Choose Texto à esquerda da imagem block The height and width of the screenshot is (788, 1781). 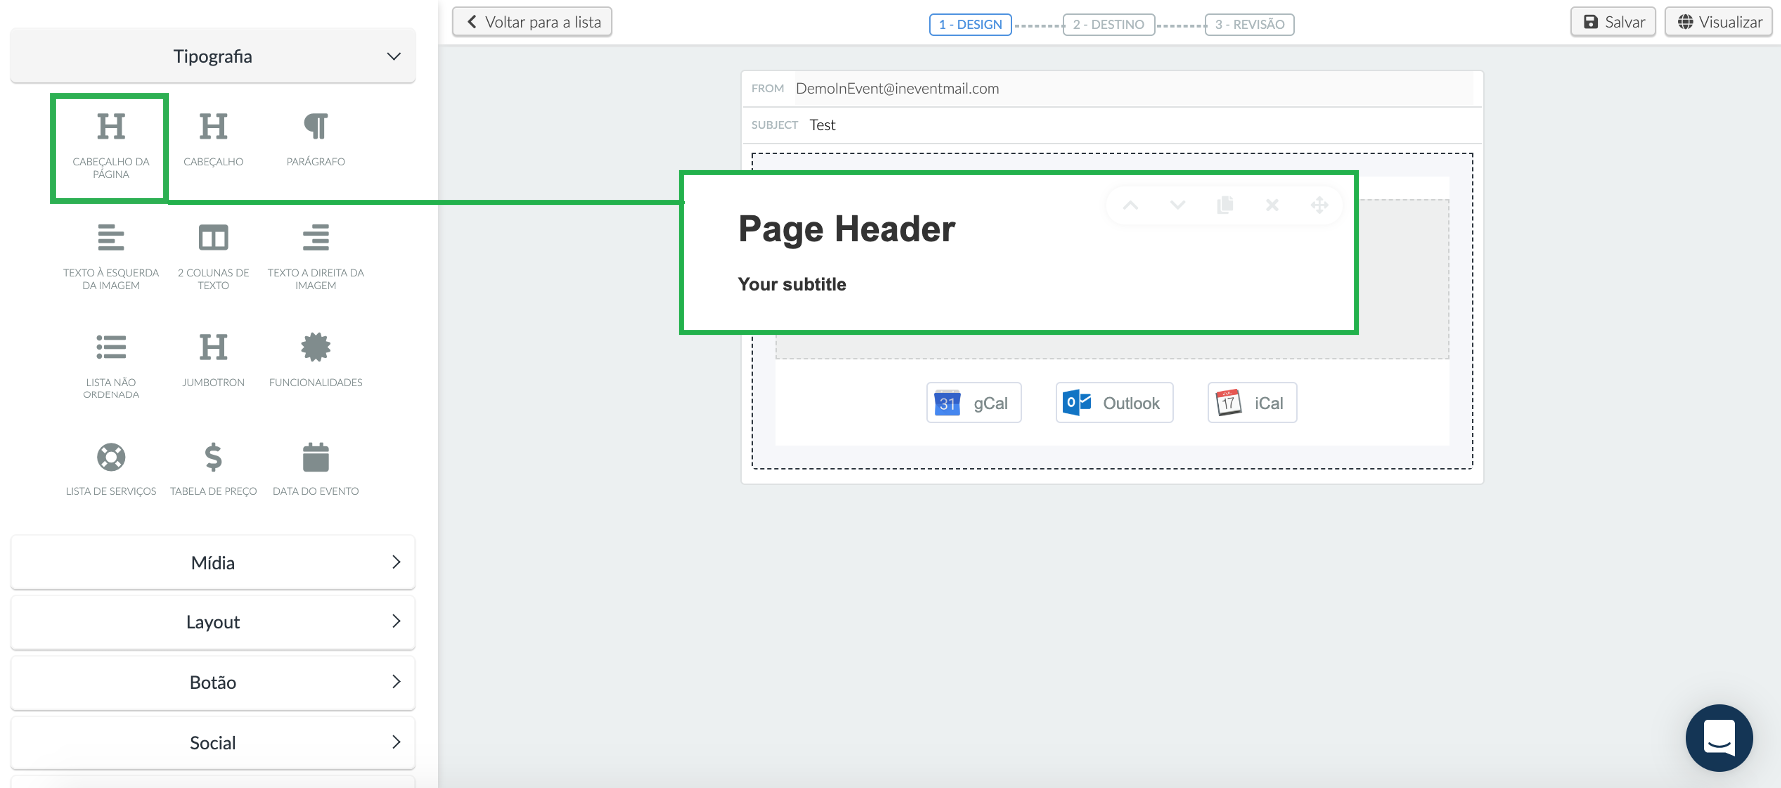pyautogui.click(x=111, y=256)
